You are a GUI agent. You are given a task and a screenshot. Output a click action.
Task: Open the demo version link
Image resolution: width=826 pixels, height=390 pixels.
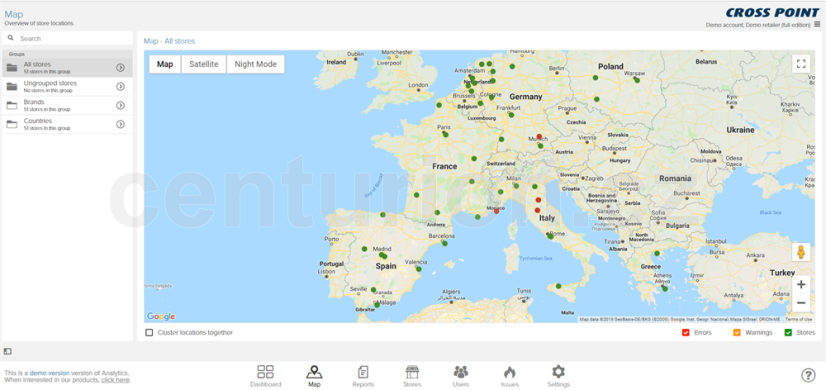50,373
